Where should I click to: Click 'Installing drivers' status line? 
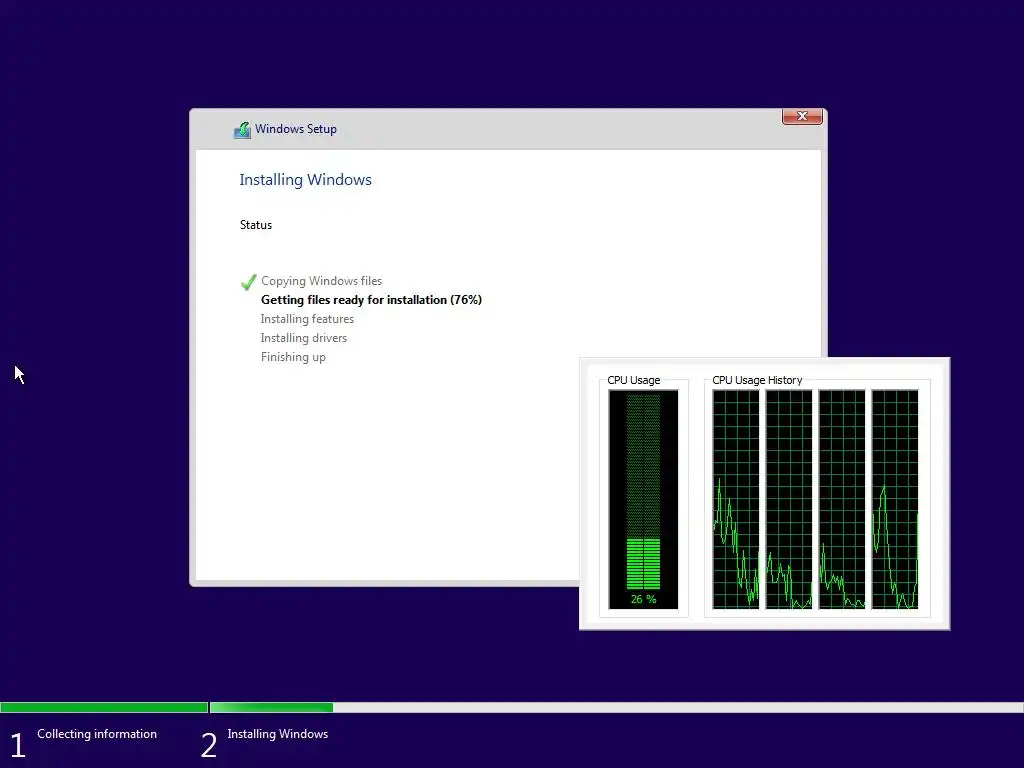pyautogui.click(x=304, y=338)
